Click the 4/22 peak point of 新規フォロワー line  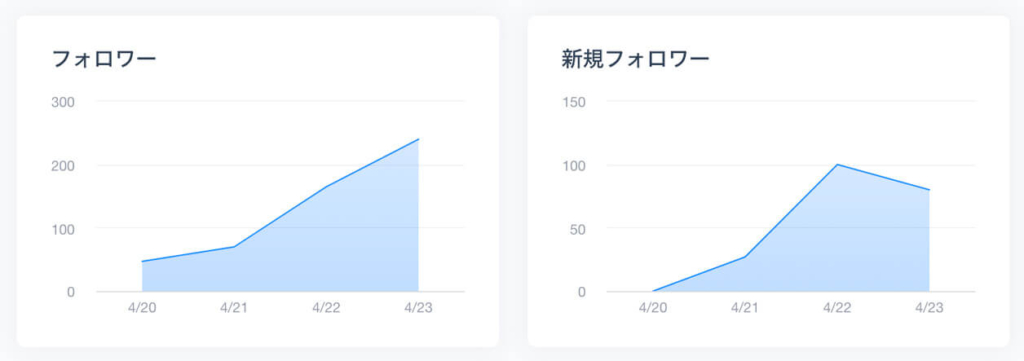point(837,165)
